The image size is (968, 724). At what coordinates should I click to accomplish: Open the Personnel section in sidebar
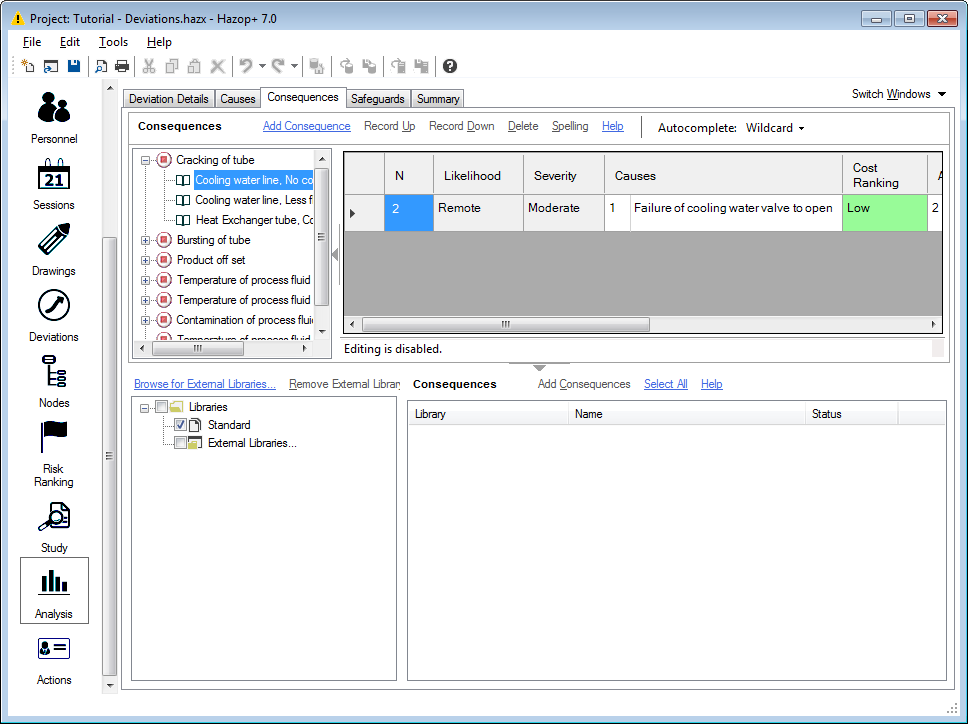(x=54, y=117)
